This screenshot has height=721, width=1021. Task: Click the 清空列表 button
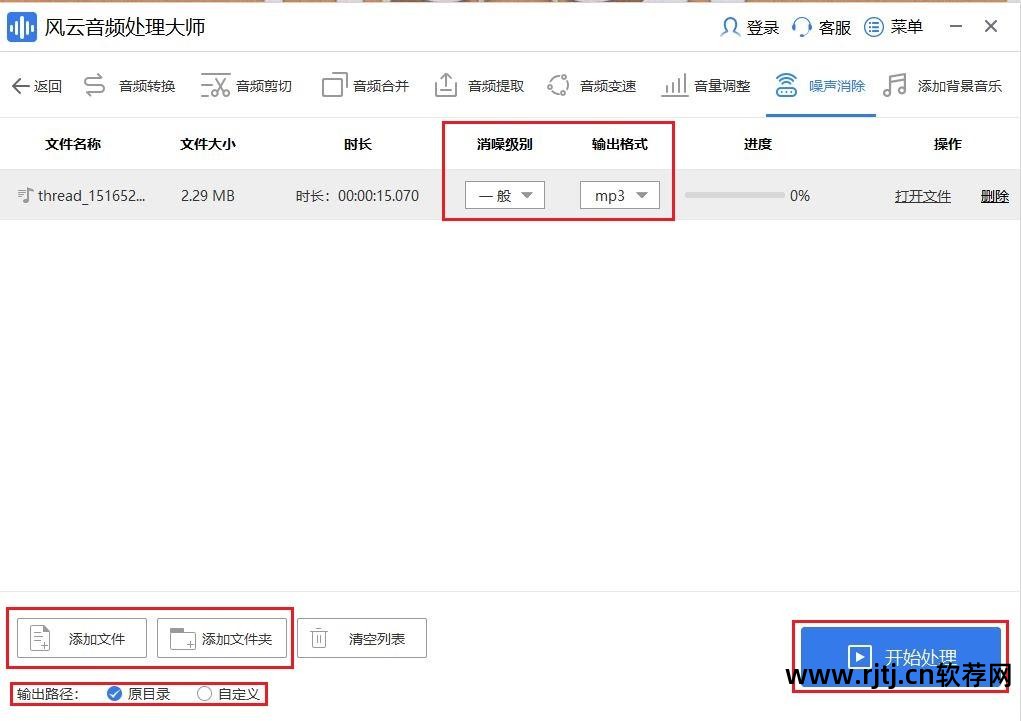coord(362,638)
